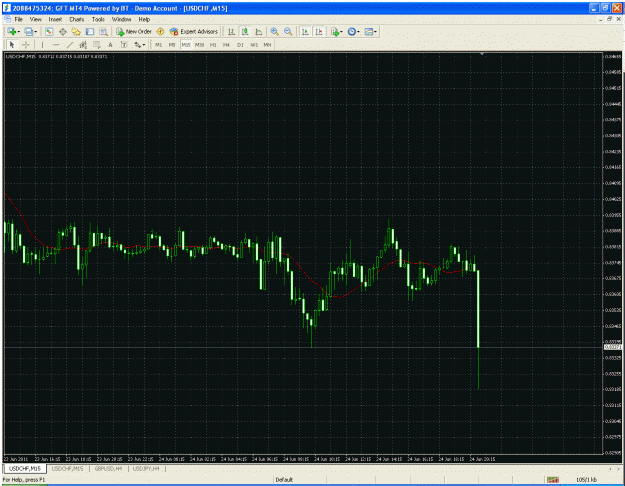Select the text label 'T' tool
Image resolution: width=625 pixels, height=486 pixels.
[124, 45]
